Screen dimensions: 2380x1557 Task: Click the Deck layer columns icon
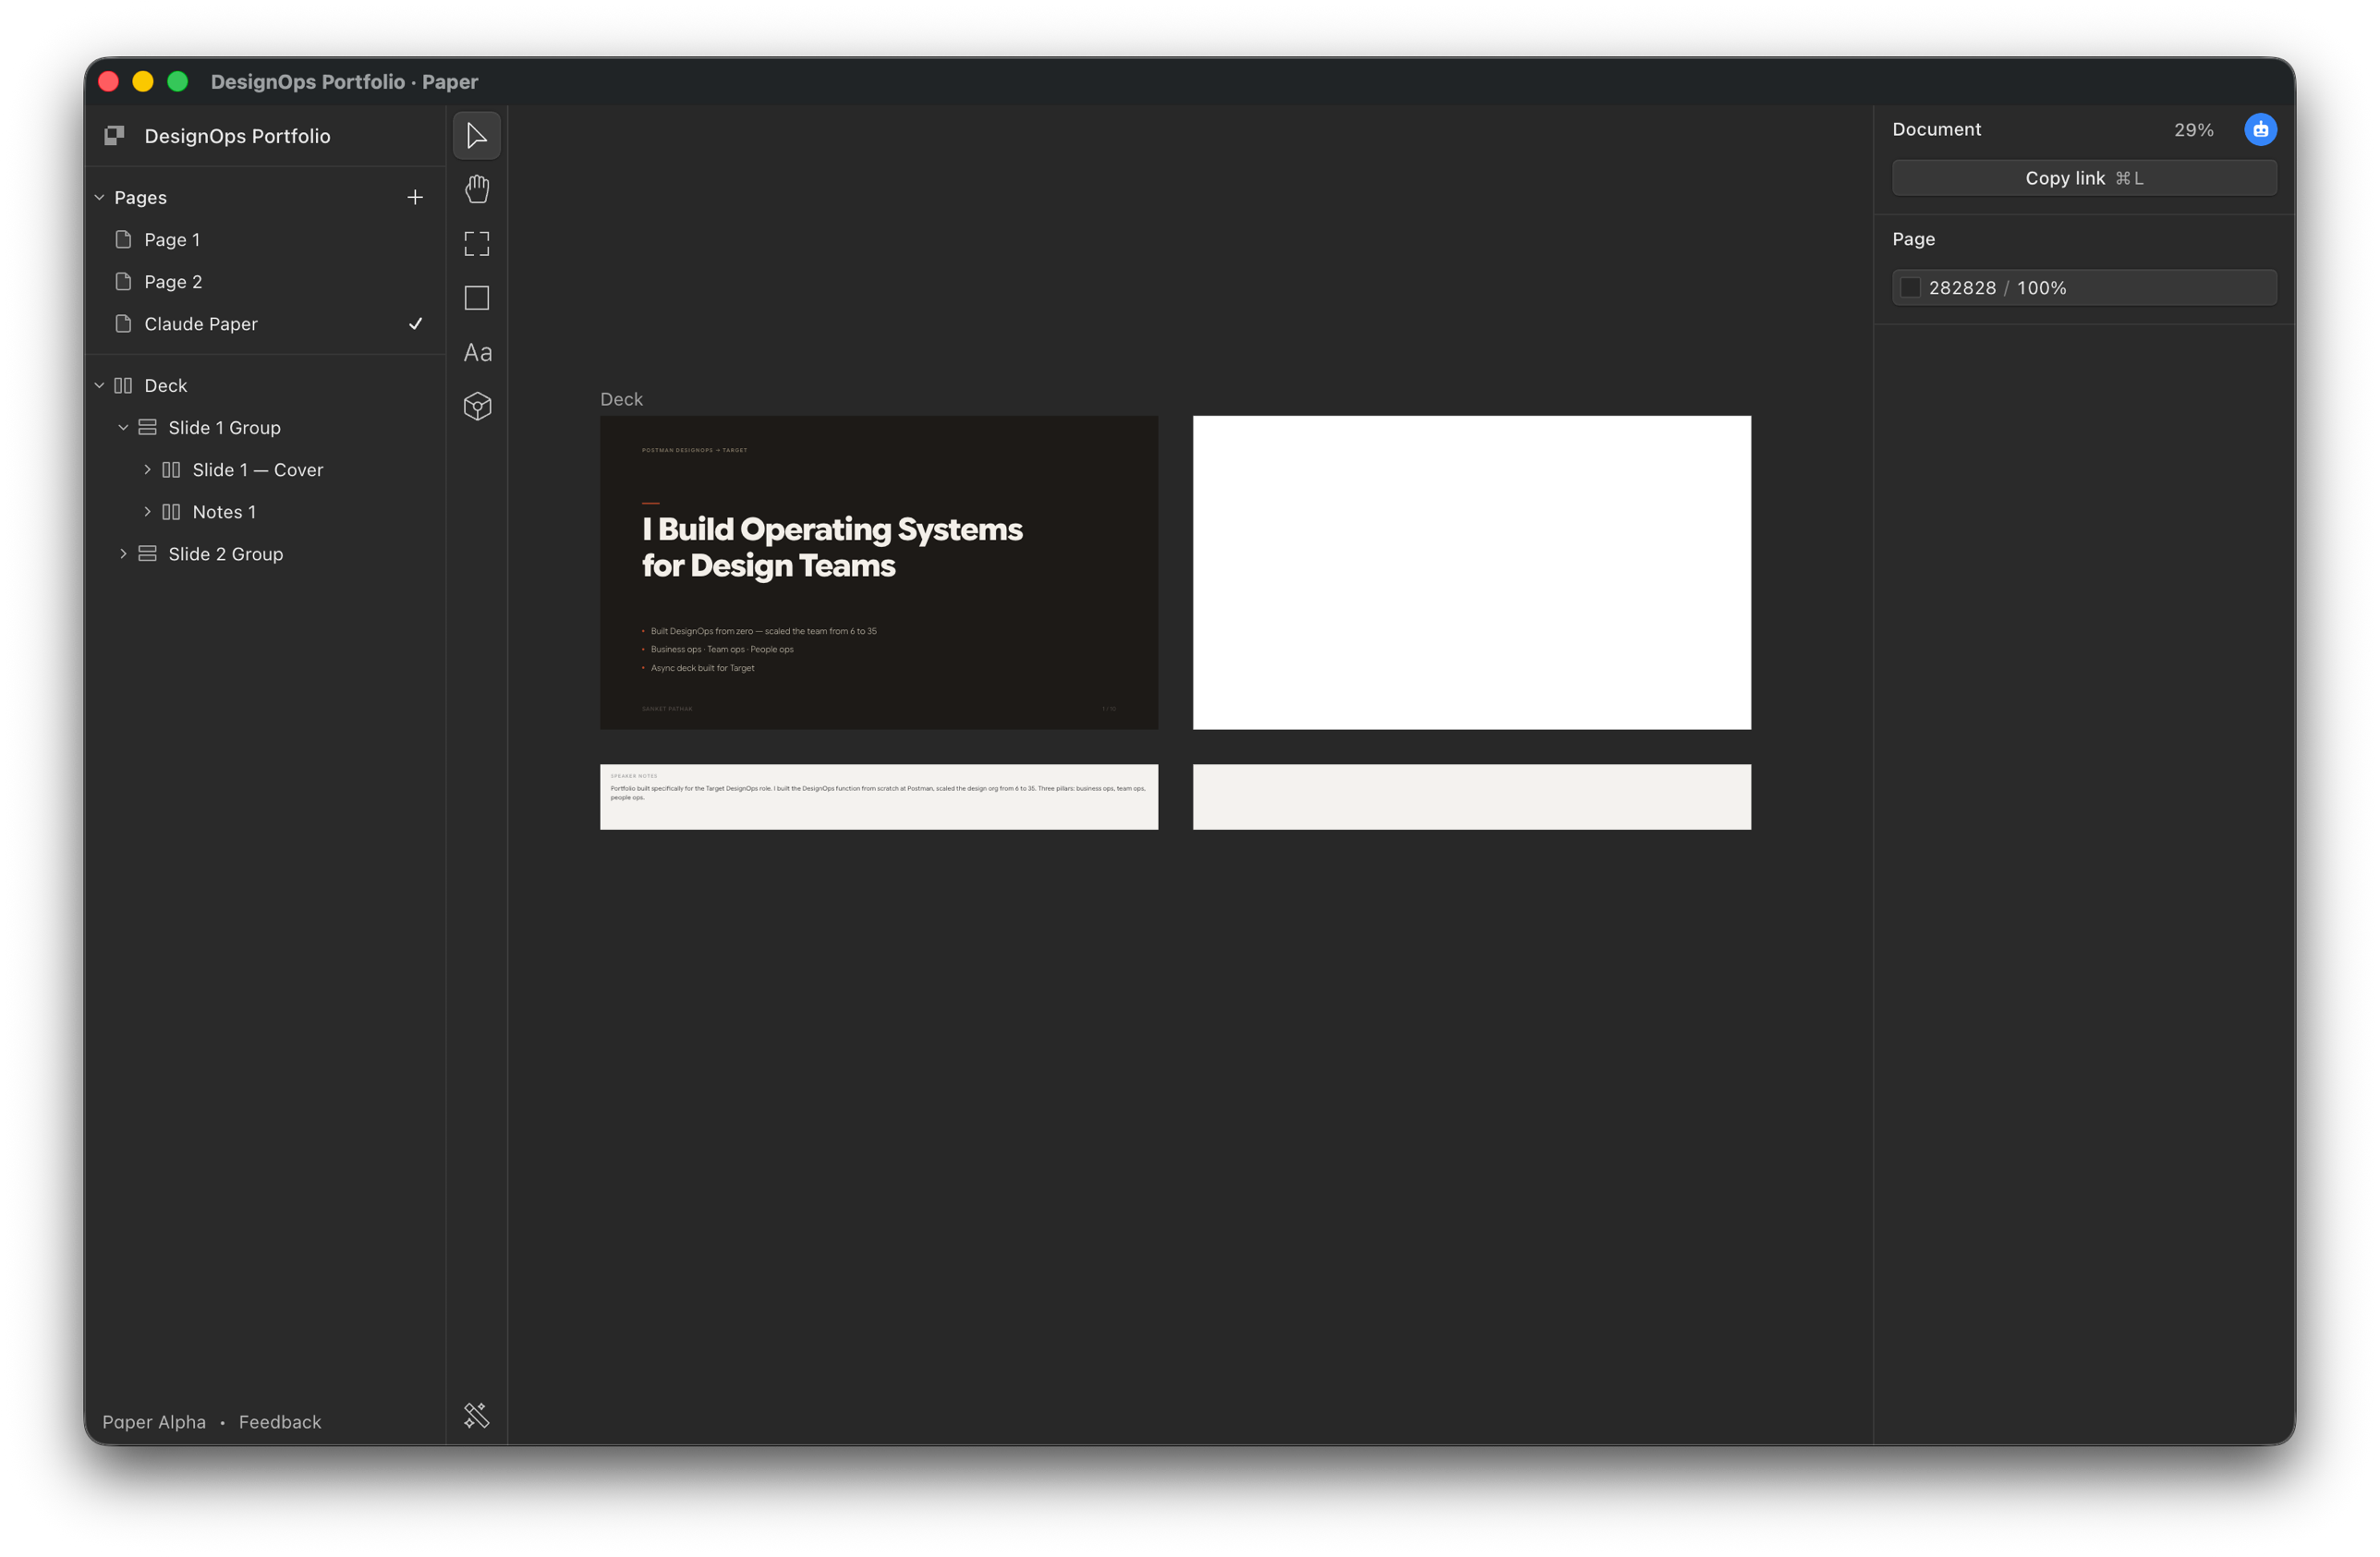pyautogui.click(x=123, y=386)
